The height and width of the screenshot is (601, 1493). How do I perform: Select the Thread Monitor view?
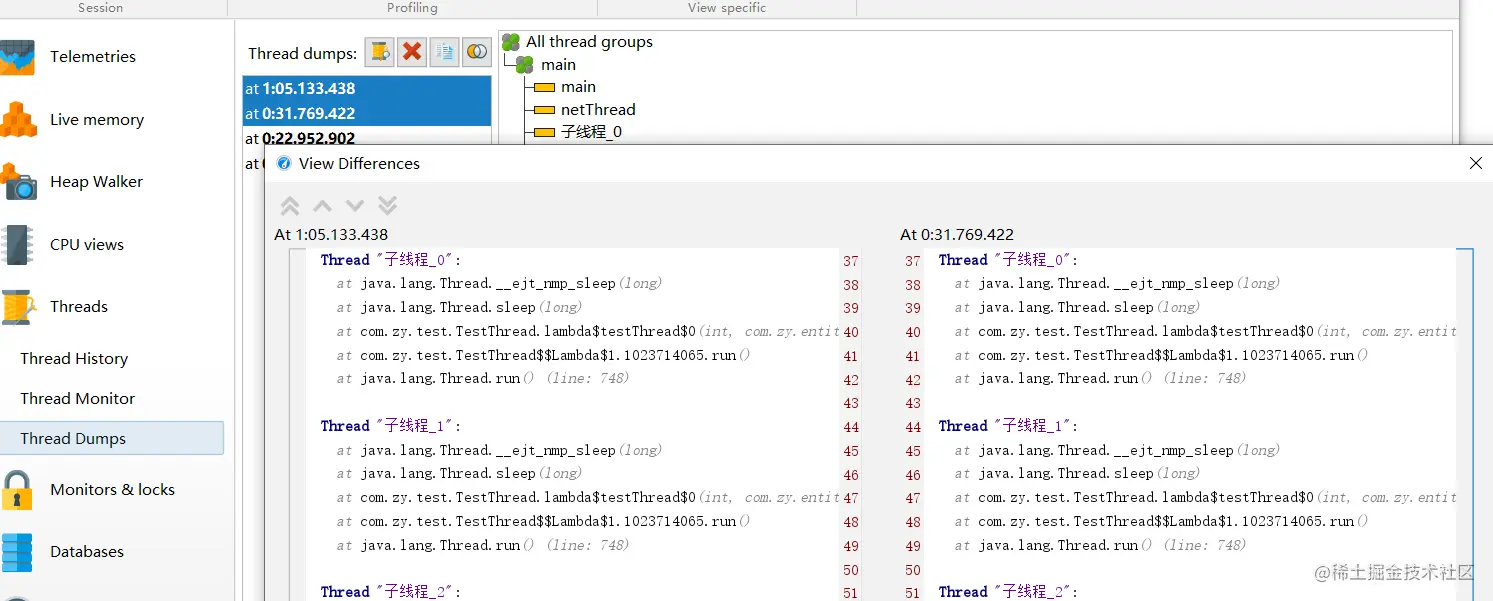(77, 399)
